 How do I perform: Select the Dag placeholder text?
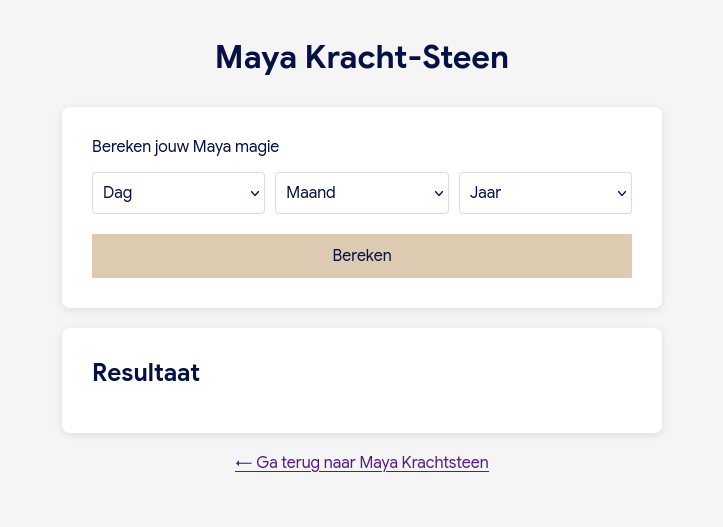click(118, 193)
